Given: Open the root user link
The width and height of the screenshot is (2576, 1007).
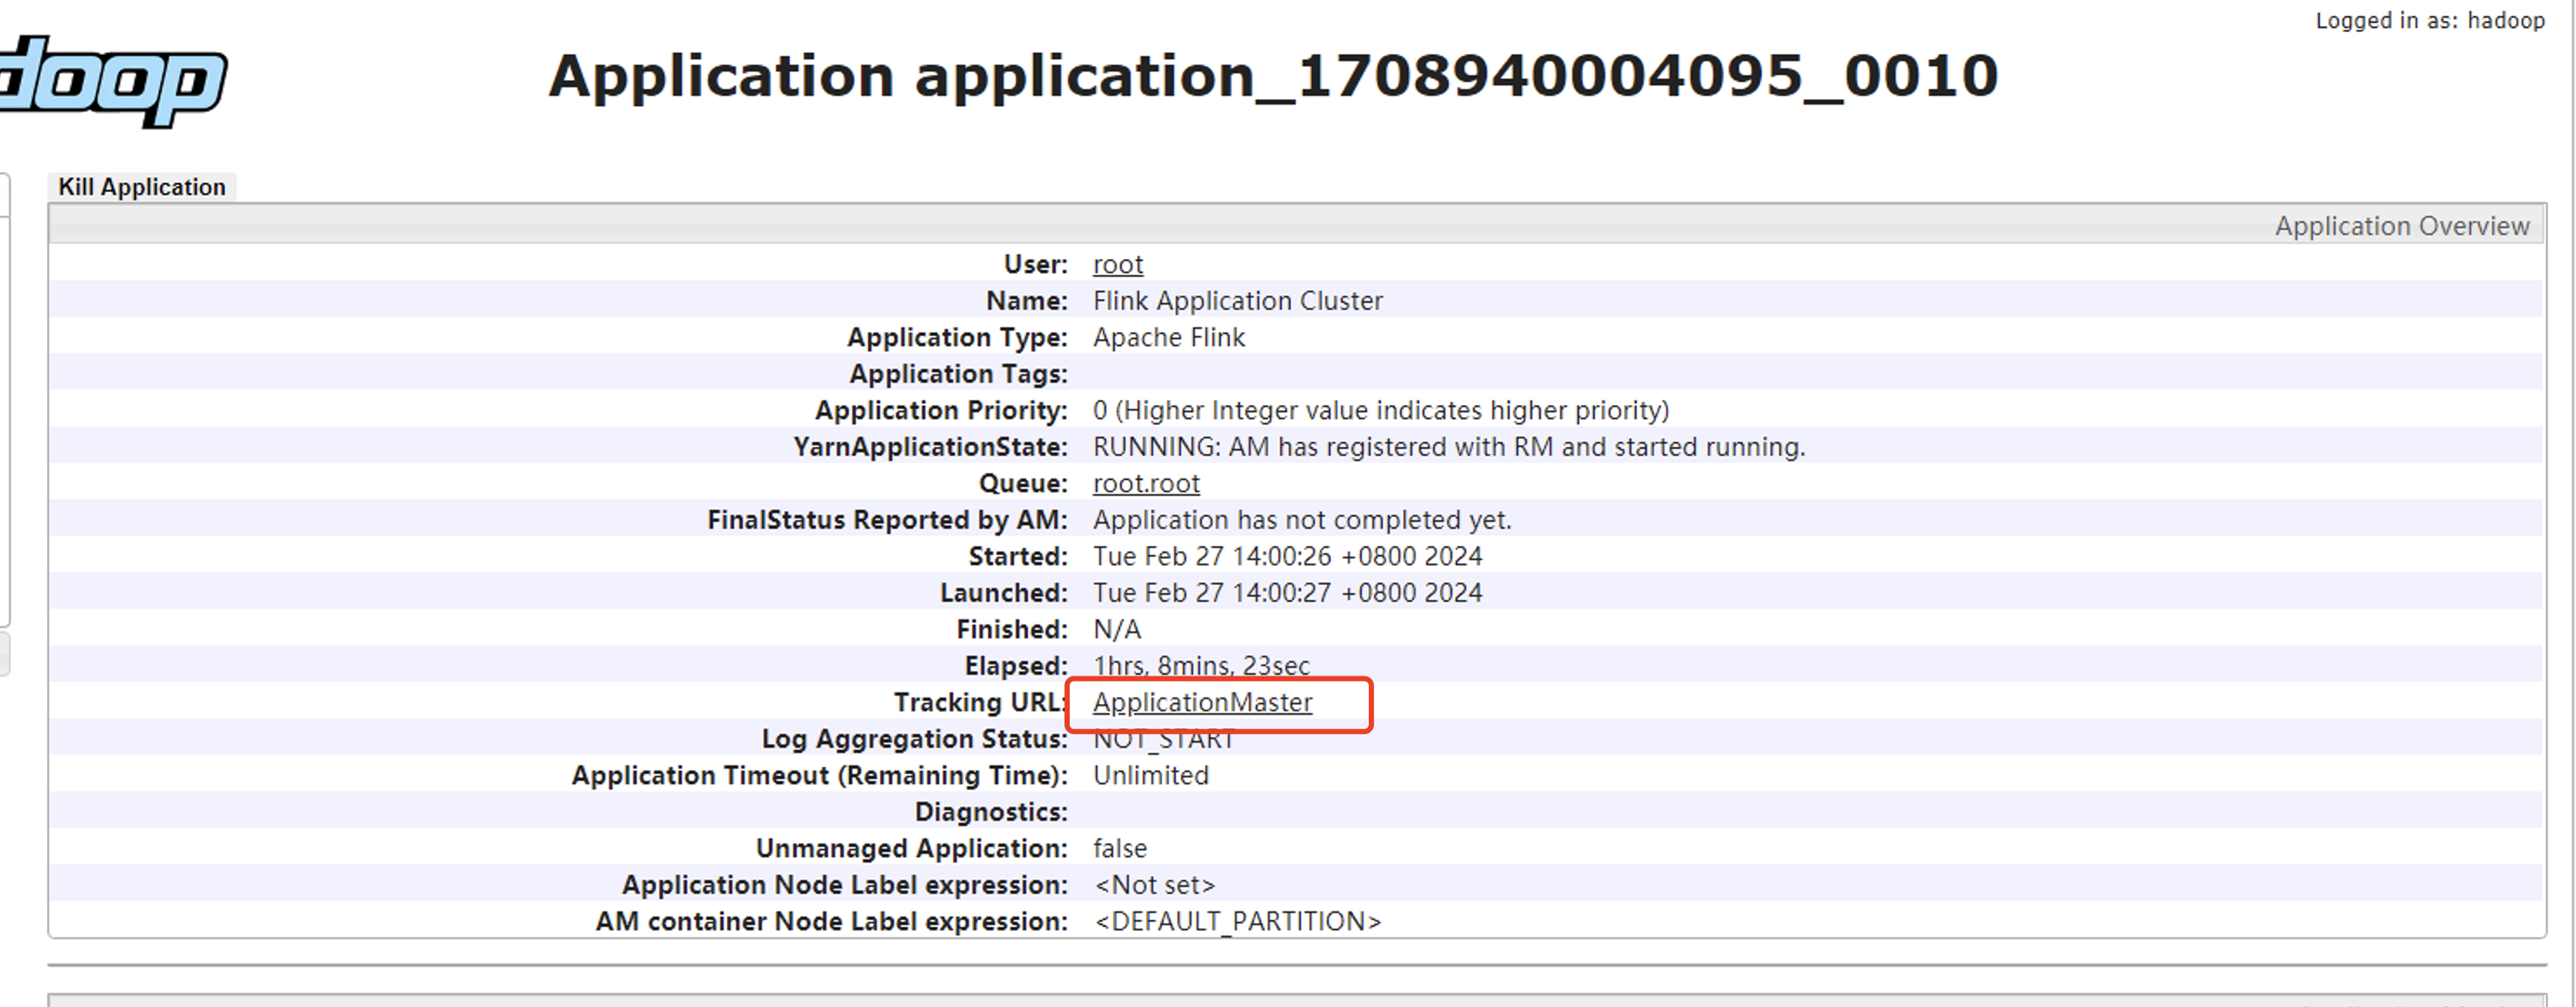Looking at the screenshot, I should click(1117, 265).
